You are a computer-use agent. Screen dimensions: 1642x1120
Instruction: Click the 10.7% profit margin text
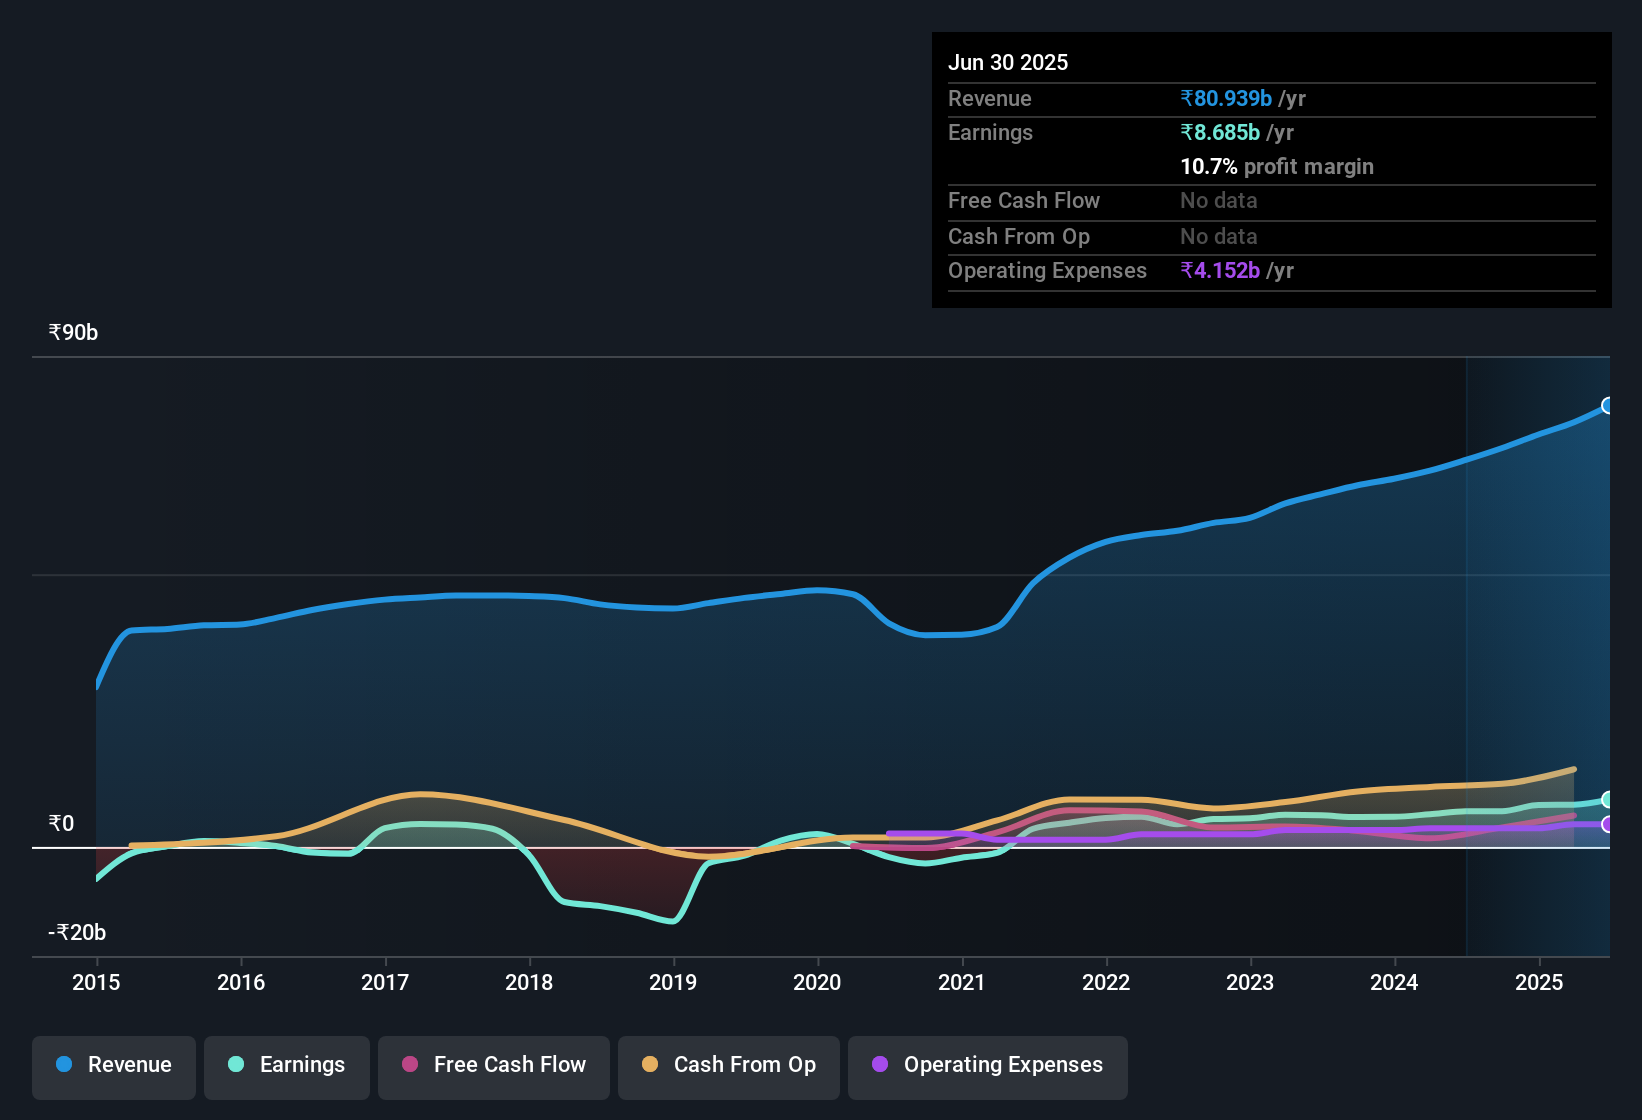(x=1277, y=166)
